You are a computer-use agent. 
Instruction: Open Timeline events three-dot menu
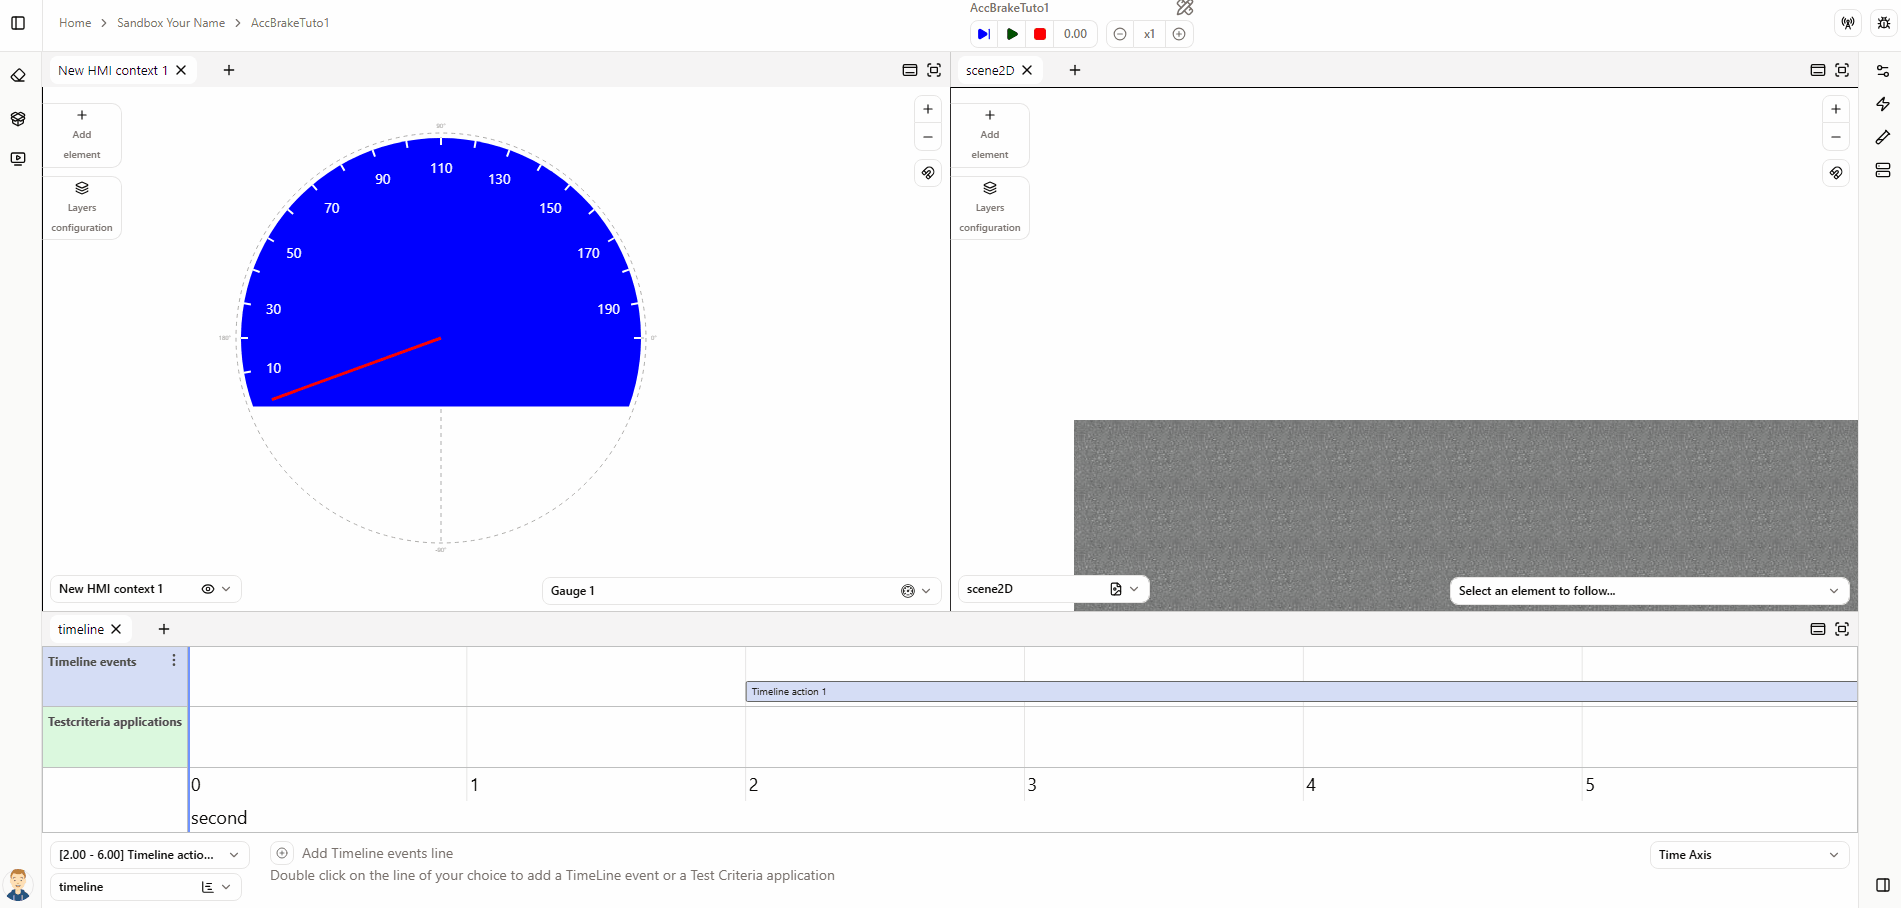click(174, 661)
